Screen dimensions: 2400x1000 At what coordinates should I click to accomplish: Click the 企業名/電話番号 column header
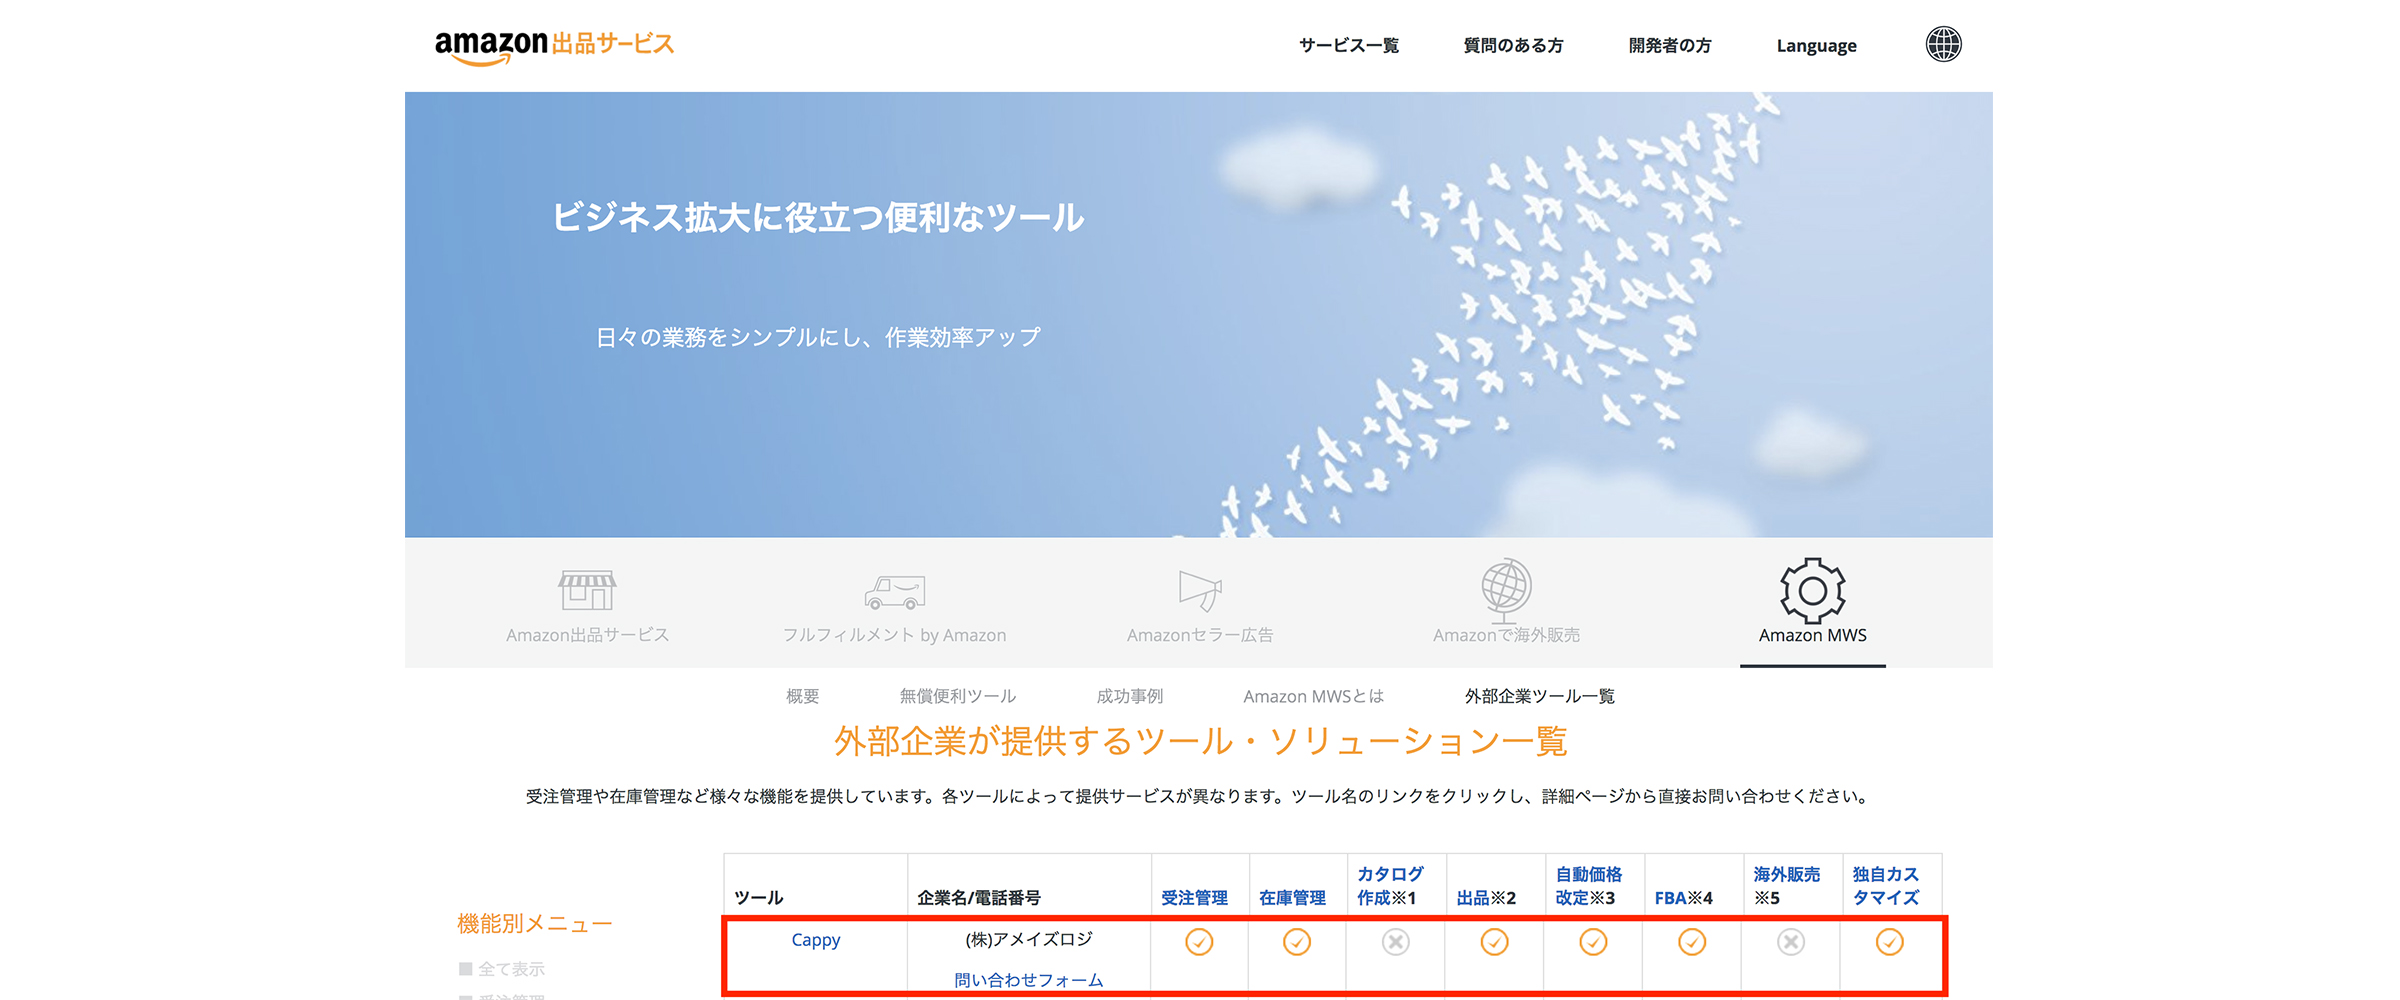click(x=979, y=898)
